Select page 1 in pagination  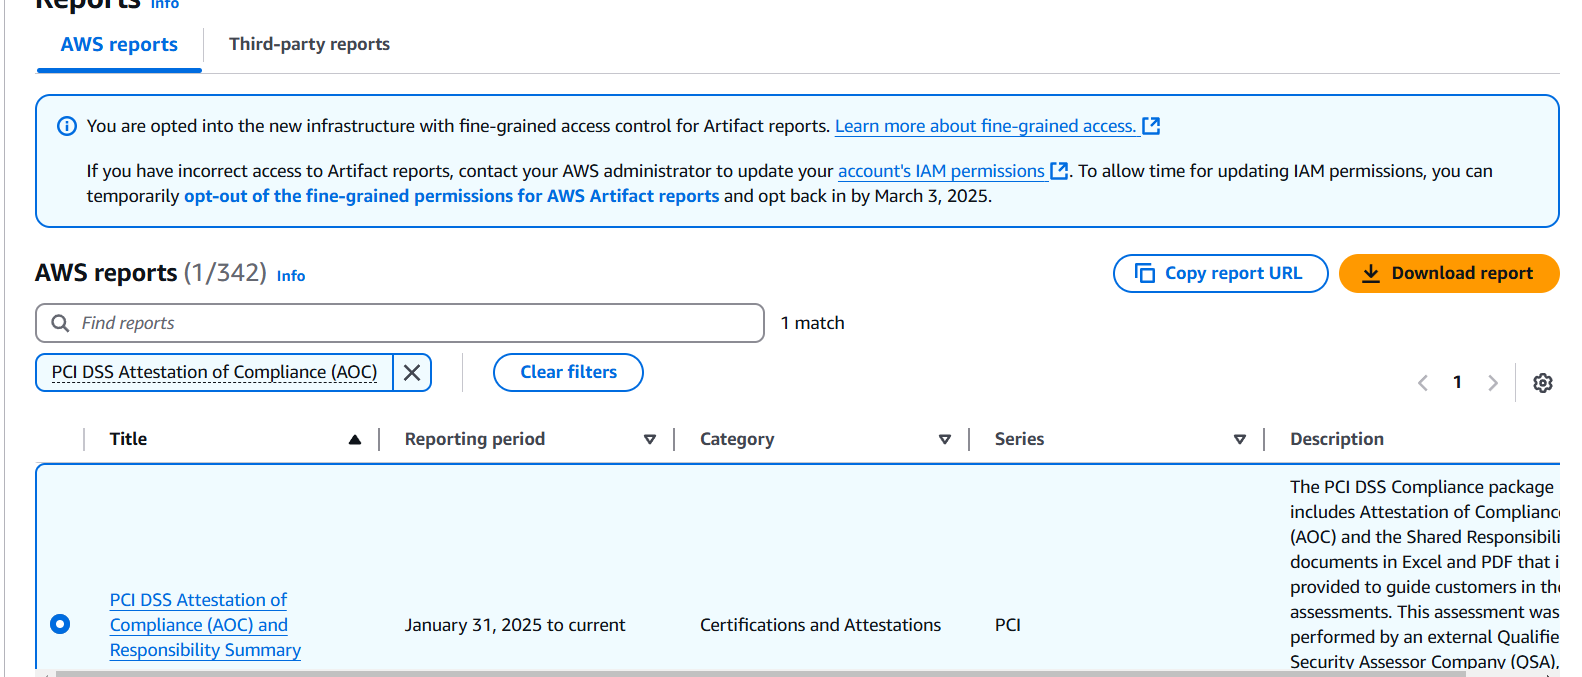1457,382
